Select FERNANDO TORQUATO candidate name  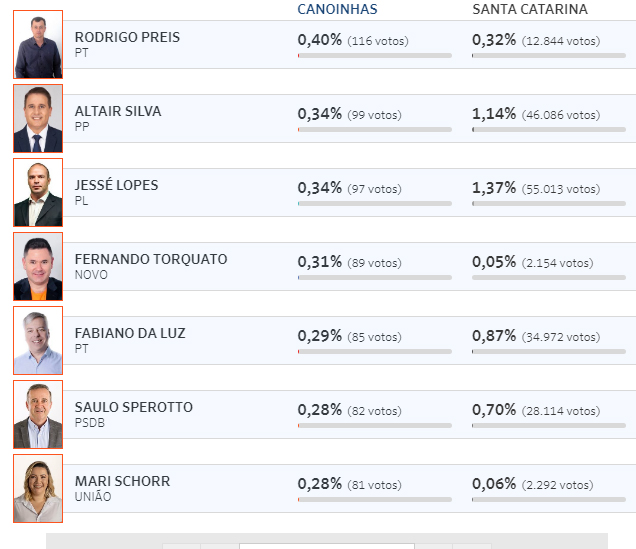(x=151, y=259)
